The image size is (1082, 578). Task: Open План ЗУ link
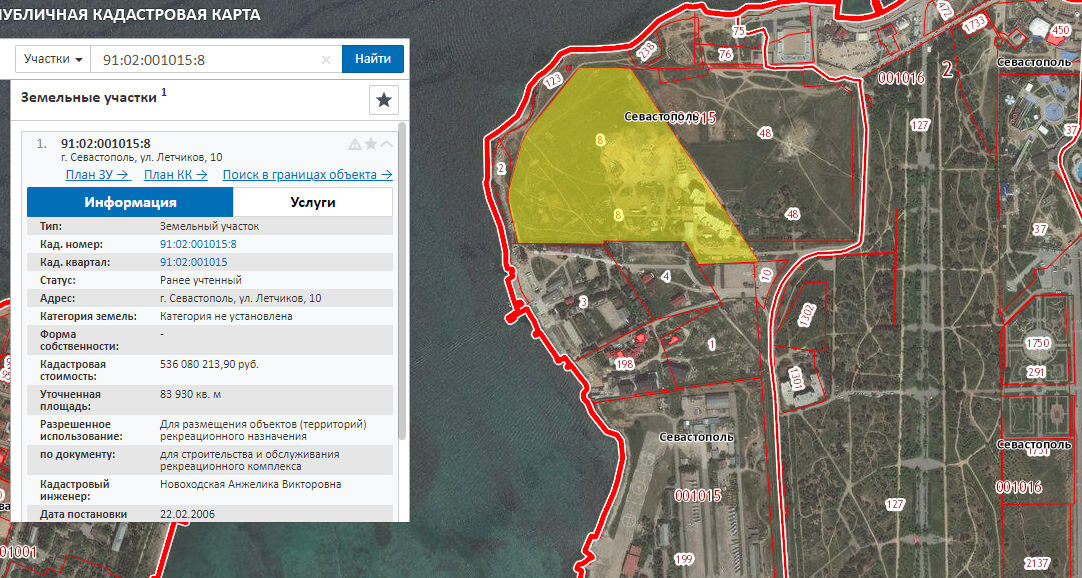[98, 175]
